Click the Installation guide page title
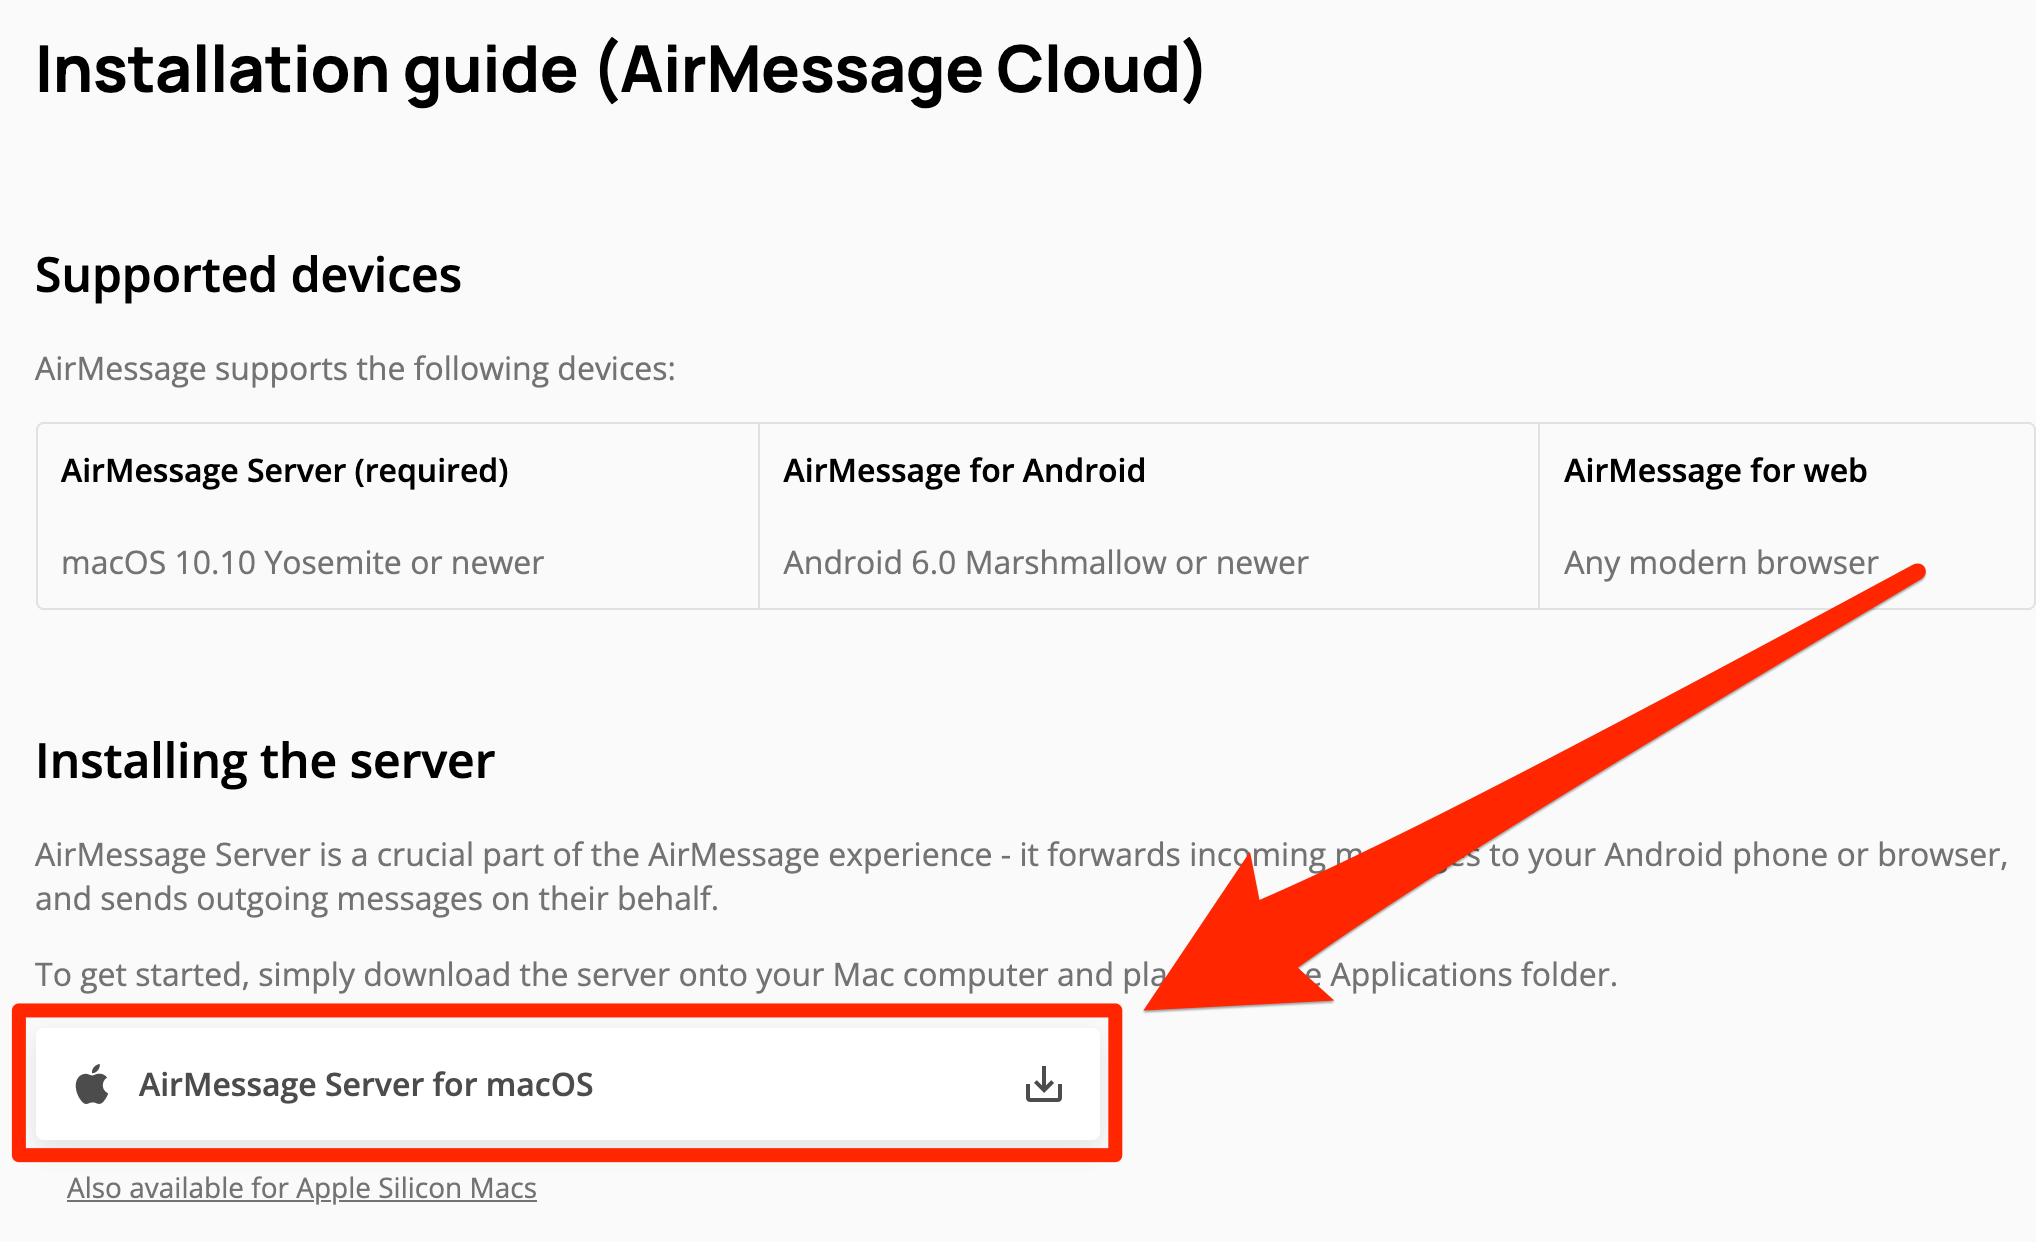The image size is (2036, 1242). click(x=620, y=70)
